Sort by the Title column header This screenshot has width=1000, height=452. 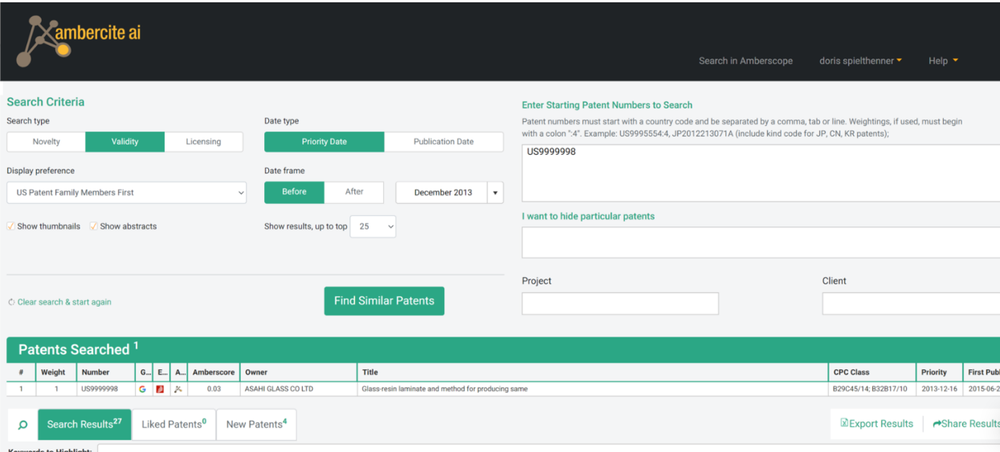point(592,372)
